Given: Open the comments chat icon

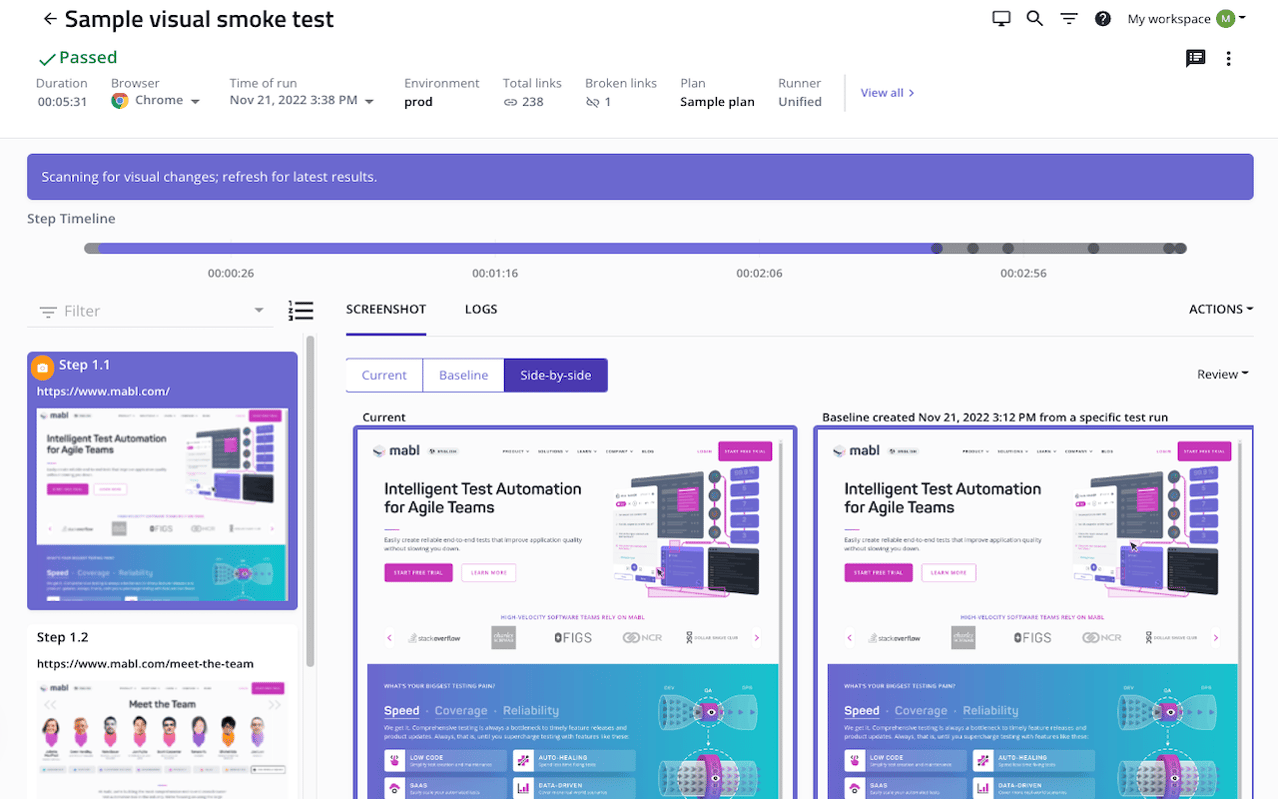Looking at the screenshot, I should tap(1195, 58).
